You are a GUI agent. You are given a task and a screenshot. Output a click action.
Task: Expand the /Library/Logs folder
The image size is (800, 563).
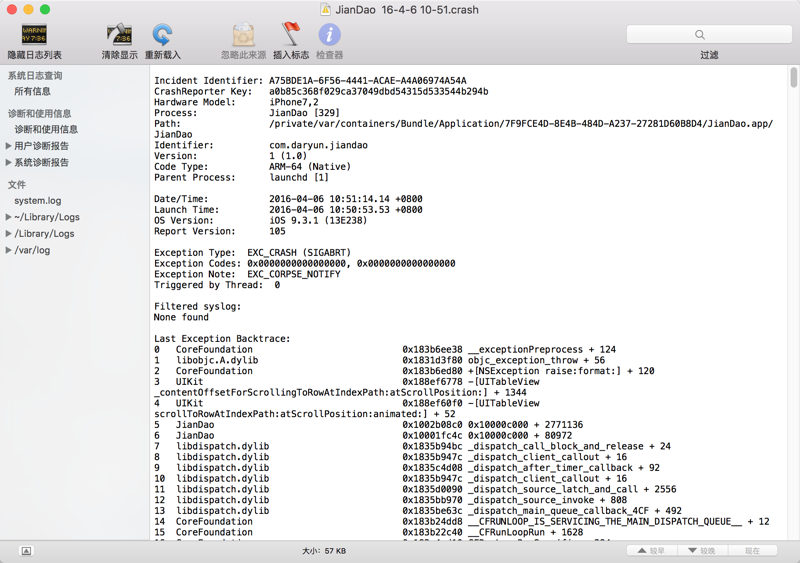click(8, 233)
